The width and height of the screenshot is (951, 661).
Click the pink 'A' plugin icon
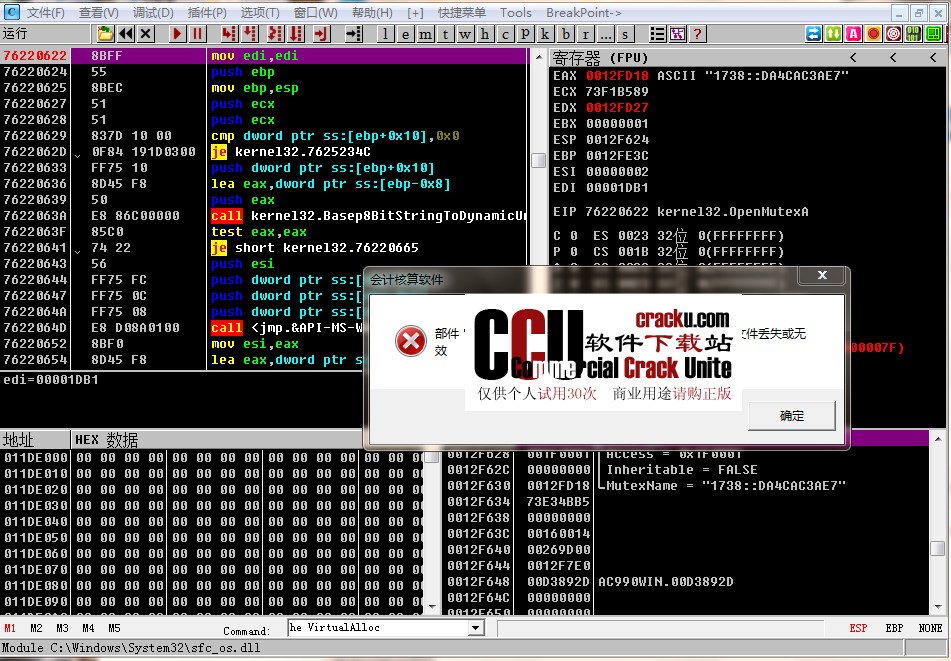click(853, 34)
